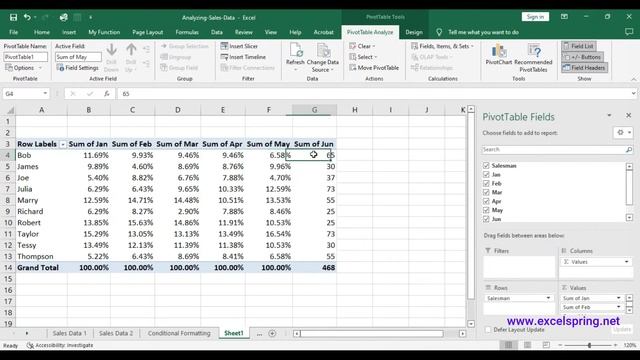Click the Insert Function fx icon
Screen dimensions: 640x360
[107, 94]
